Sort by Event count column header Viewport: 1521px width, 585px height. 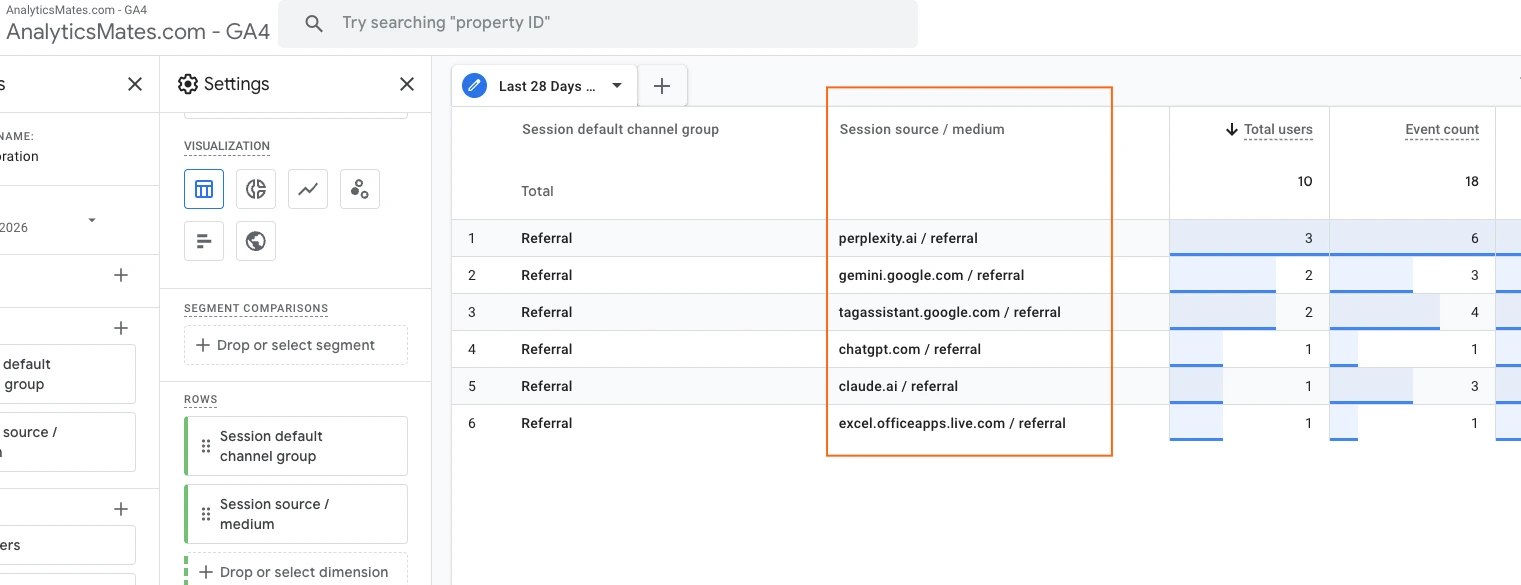click(x=1442, y=129)
